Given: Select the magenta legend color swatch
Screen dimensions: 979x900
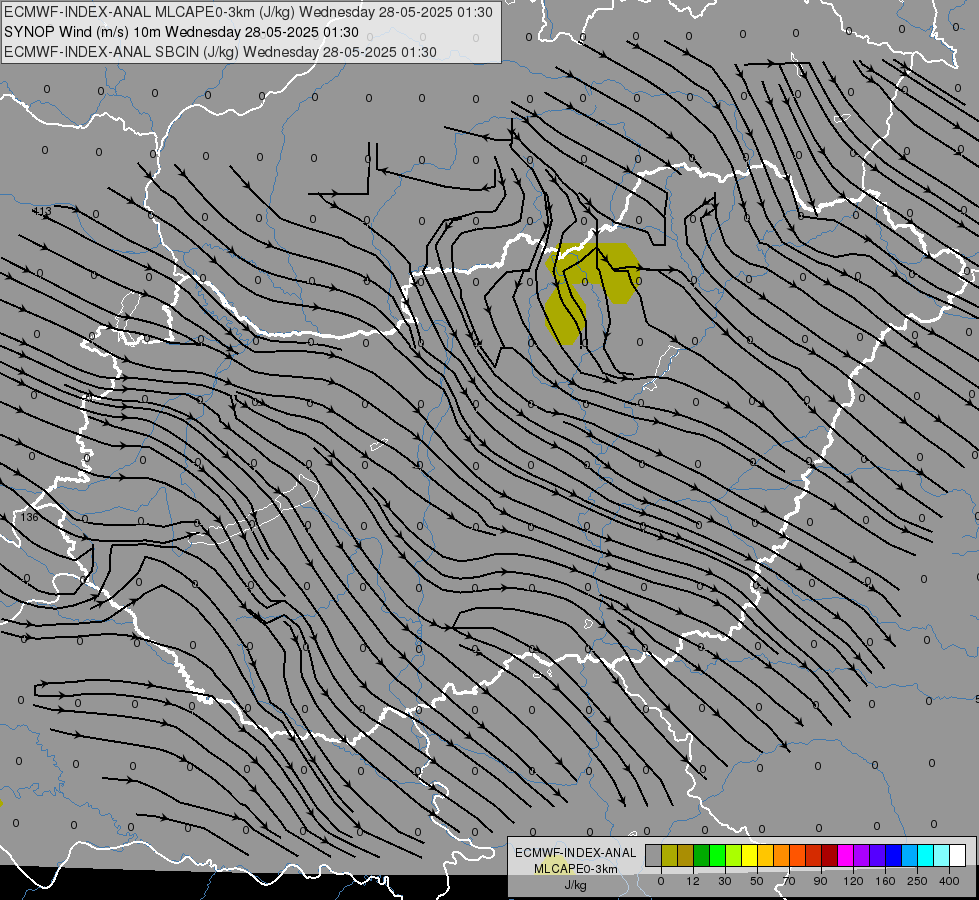Looking at the screenshot, I should pos(845,855).
